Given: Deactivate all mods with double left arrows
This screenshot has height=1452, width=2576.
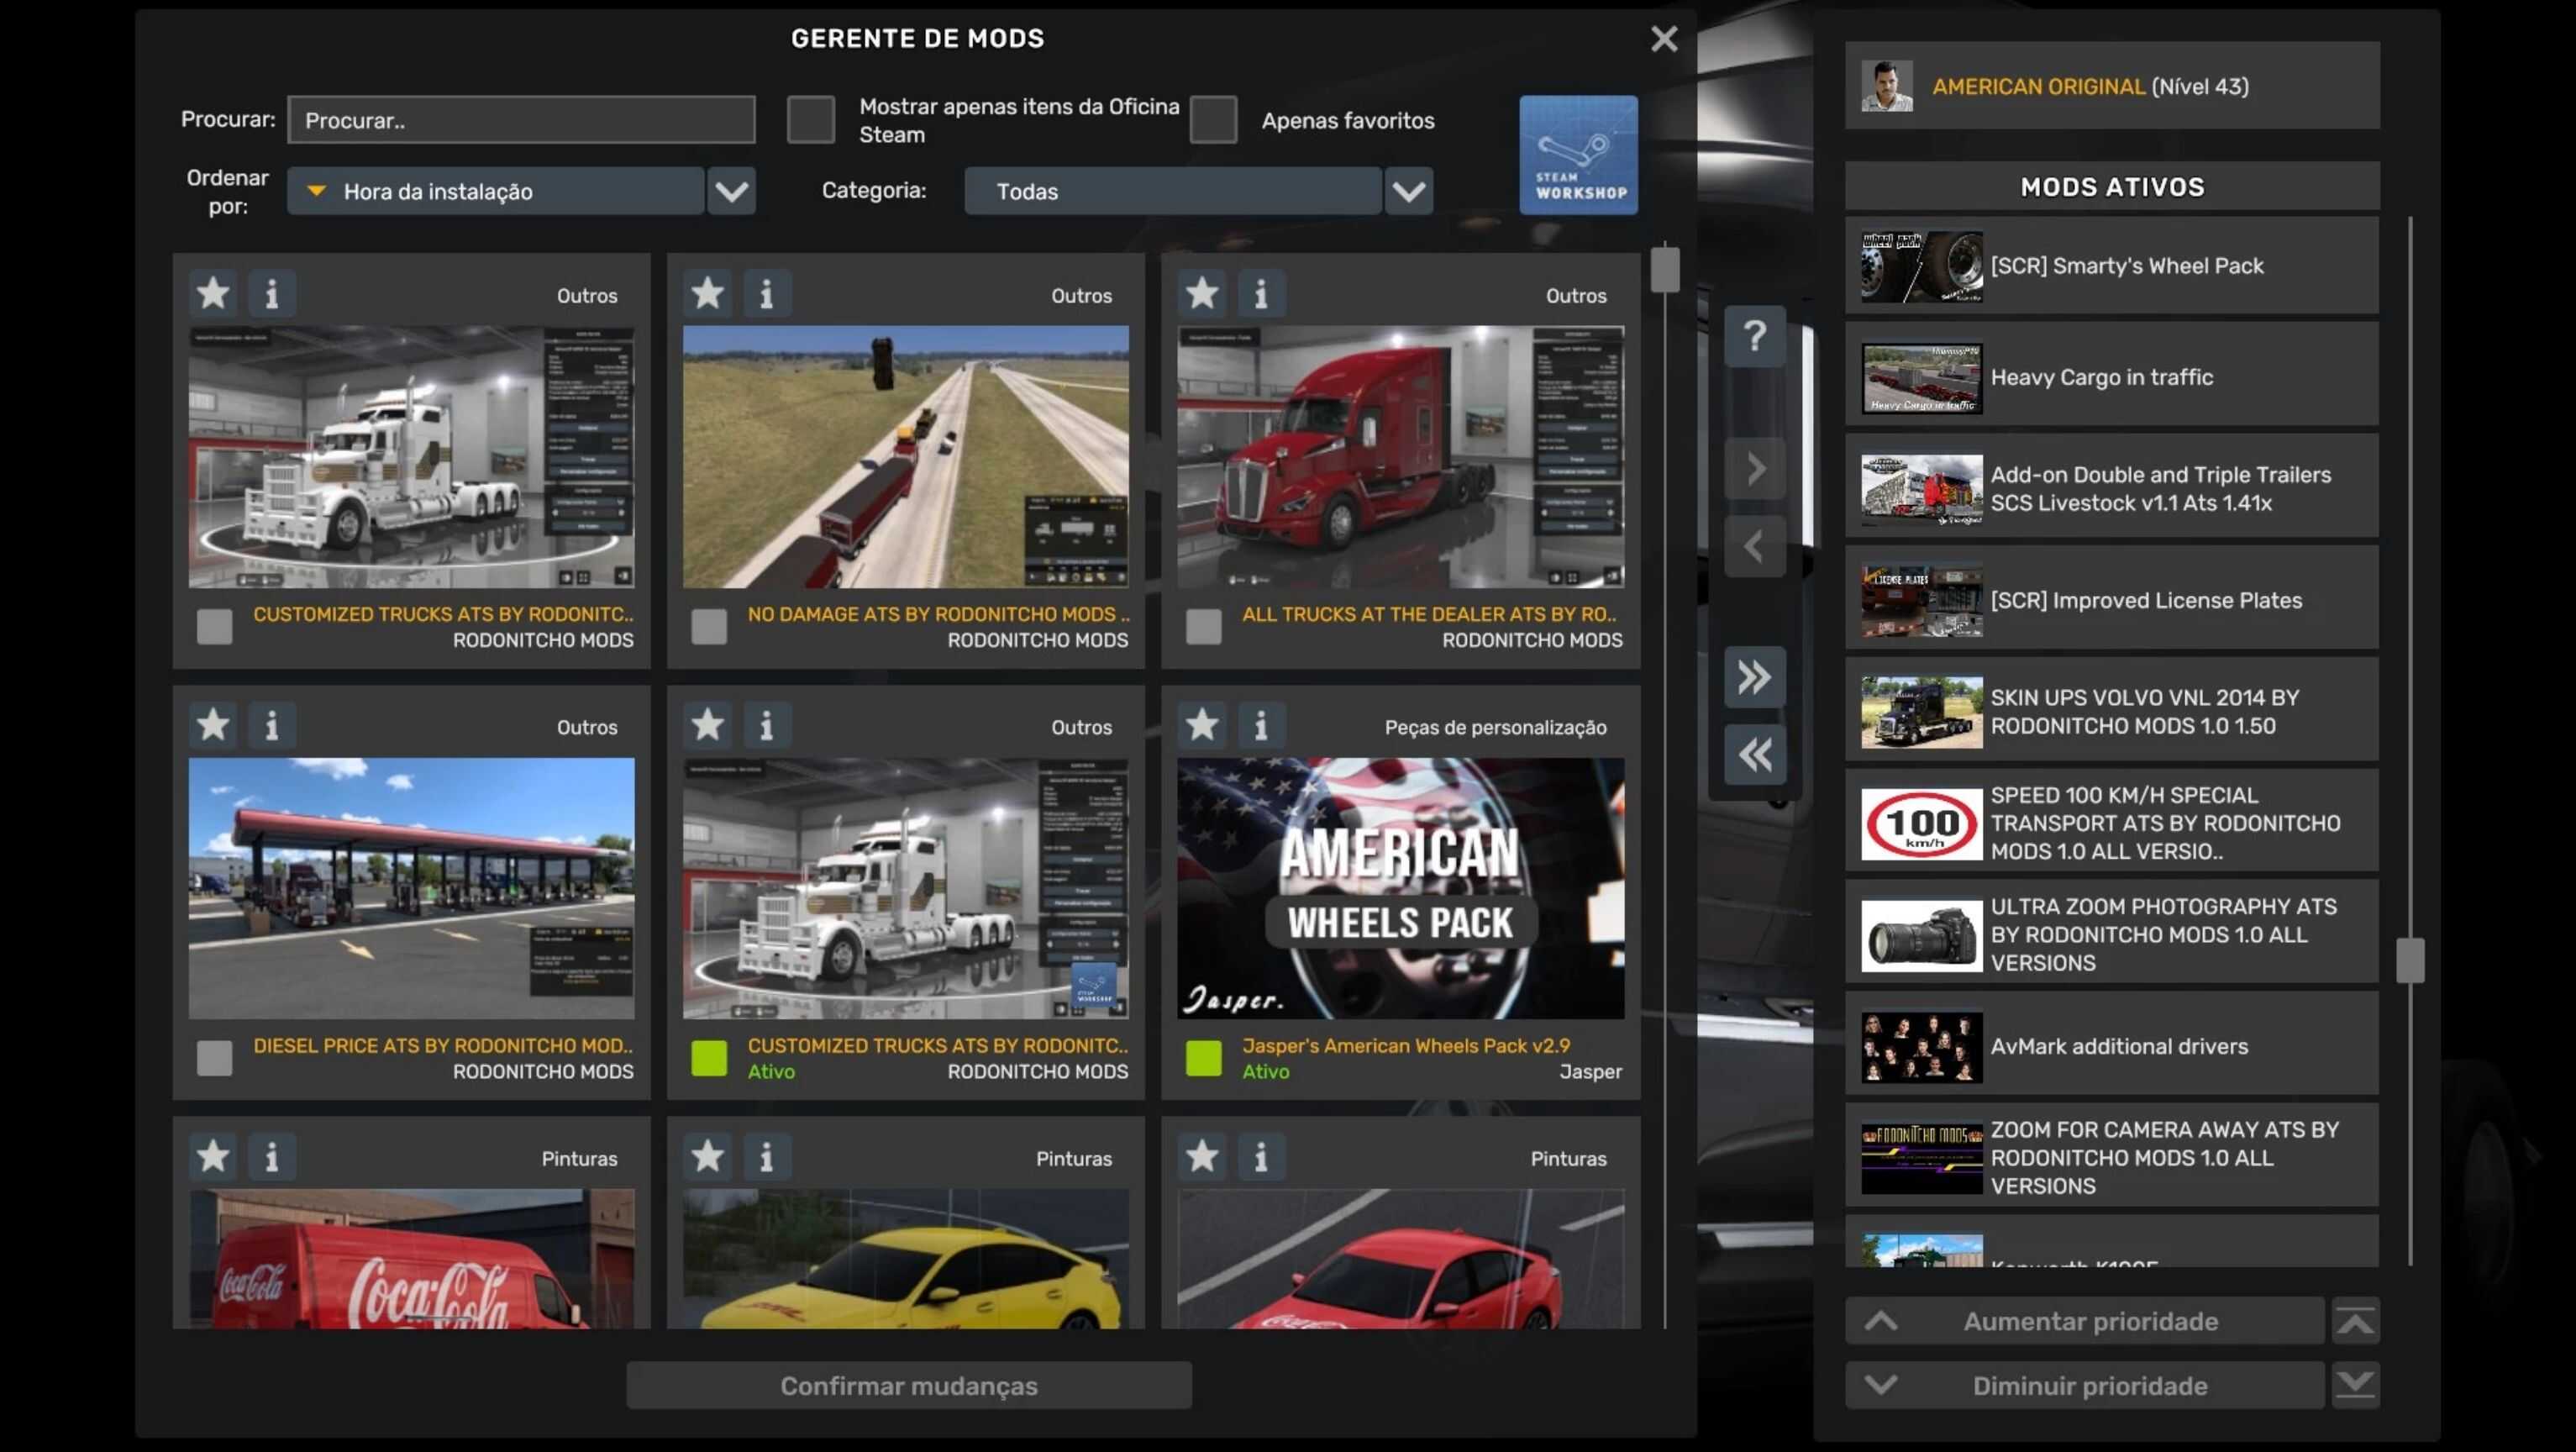Looking at the screenshot, I should click(x=1754, y=755).
